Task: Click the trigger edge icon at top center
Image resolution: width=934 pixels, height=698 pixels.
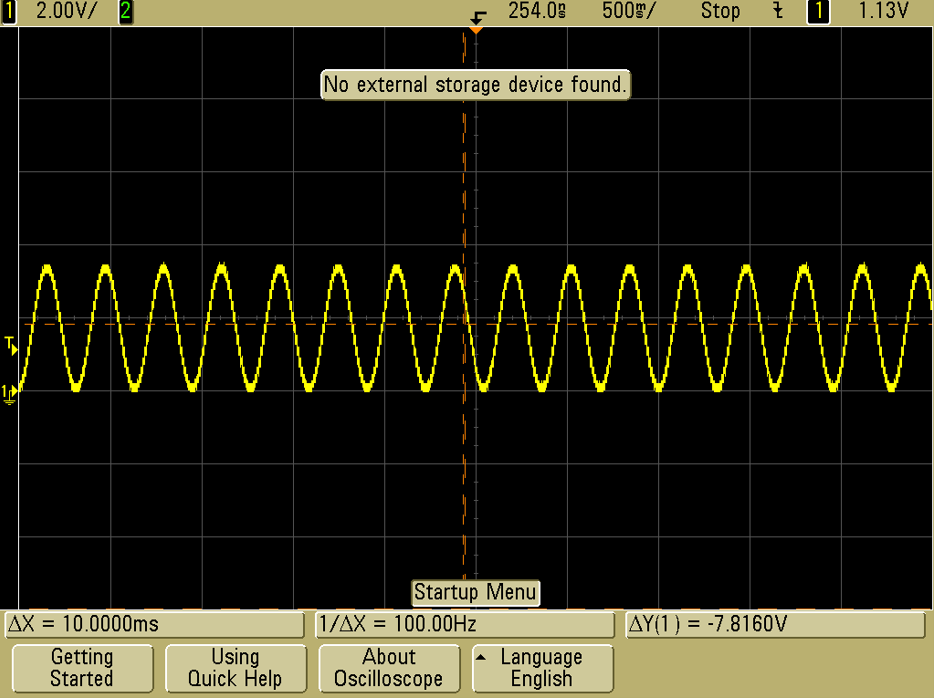Action: pos(478,16)
